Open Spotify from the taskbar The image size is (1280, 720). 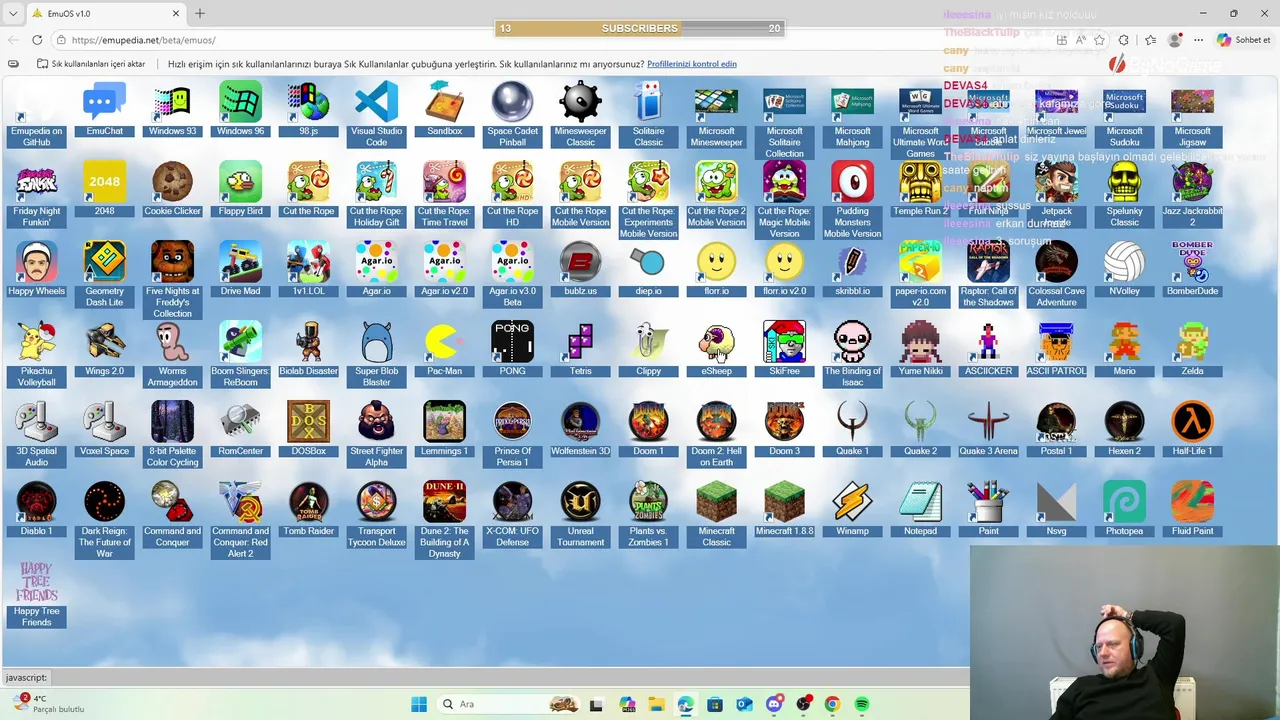(861, 704)
